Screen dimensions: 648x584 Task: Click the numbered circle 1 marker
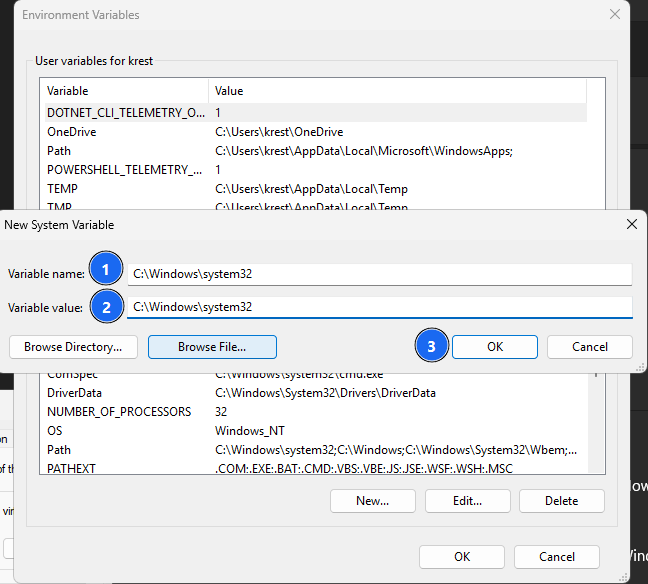[x=104, y=270]
